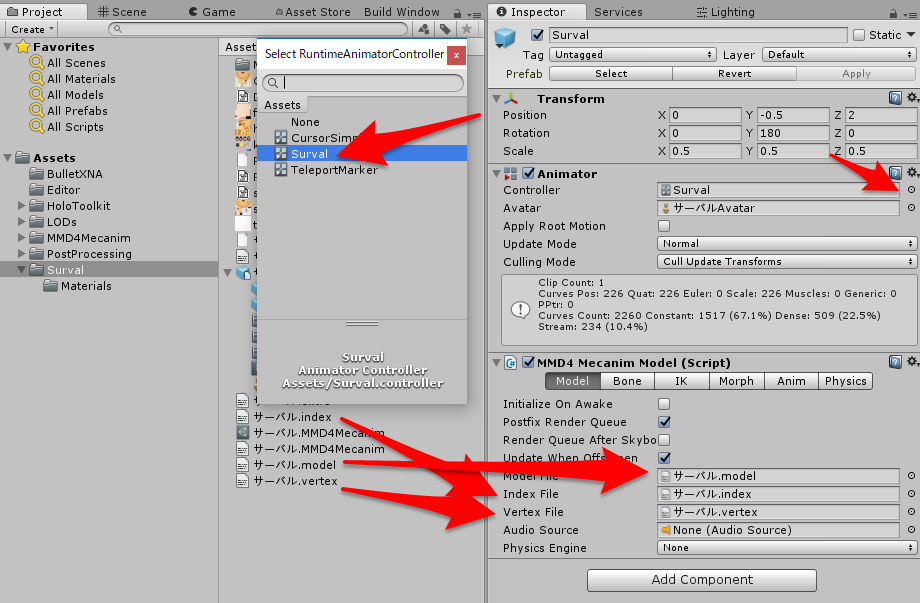Toggle Postfix Render Queue checkbox
The width and height of the screenshot is (920, 603).
coord(664,422)
